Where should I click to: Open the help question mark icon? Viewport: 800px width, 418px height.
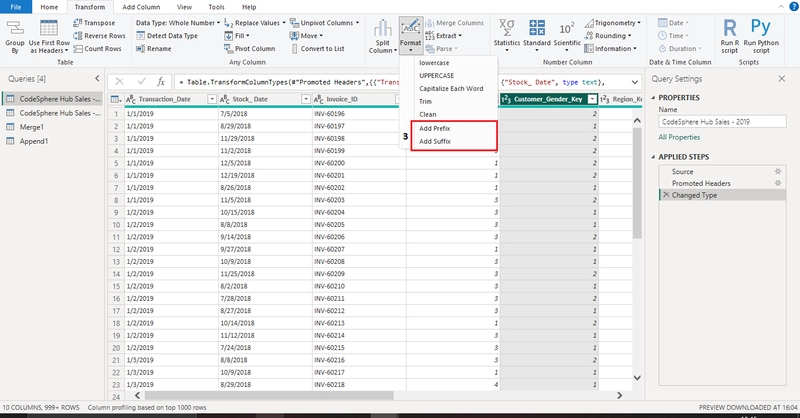click(794, 7)
